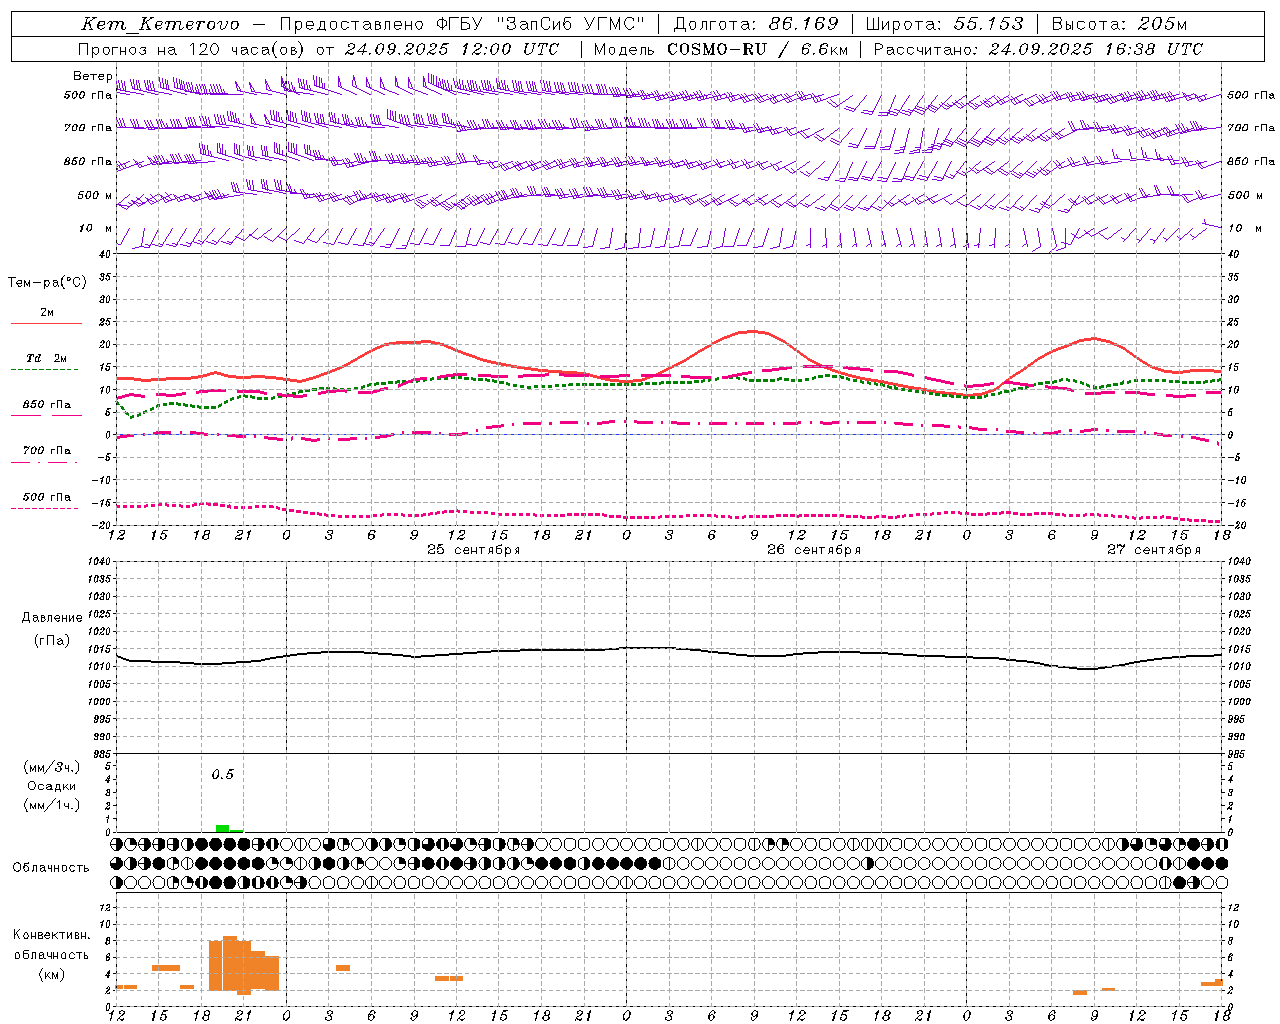
Task: Click the '0.5' precipitation amount value
Action: pyautogui.click(x=222, y=775)
